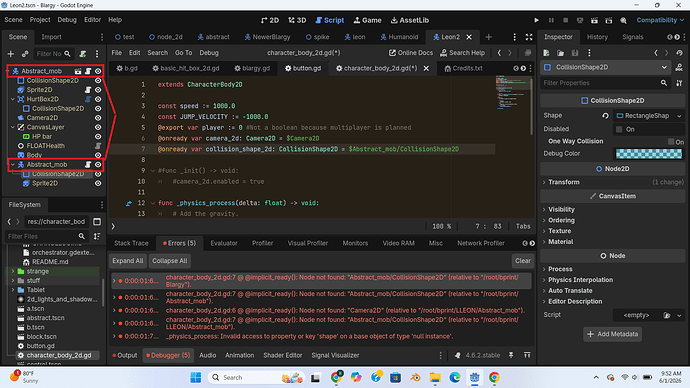Clear the errors list

(523, 261)
